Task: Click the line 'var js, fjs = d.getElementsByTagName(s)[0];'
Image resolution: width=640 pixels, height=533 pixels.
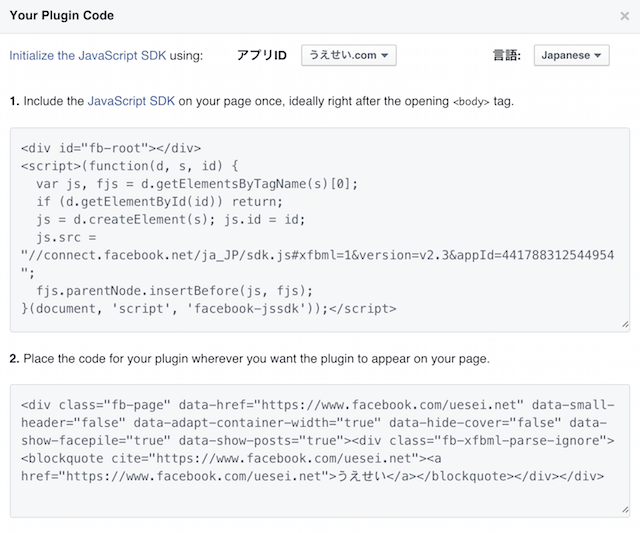Action: (x=197, y=184)
